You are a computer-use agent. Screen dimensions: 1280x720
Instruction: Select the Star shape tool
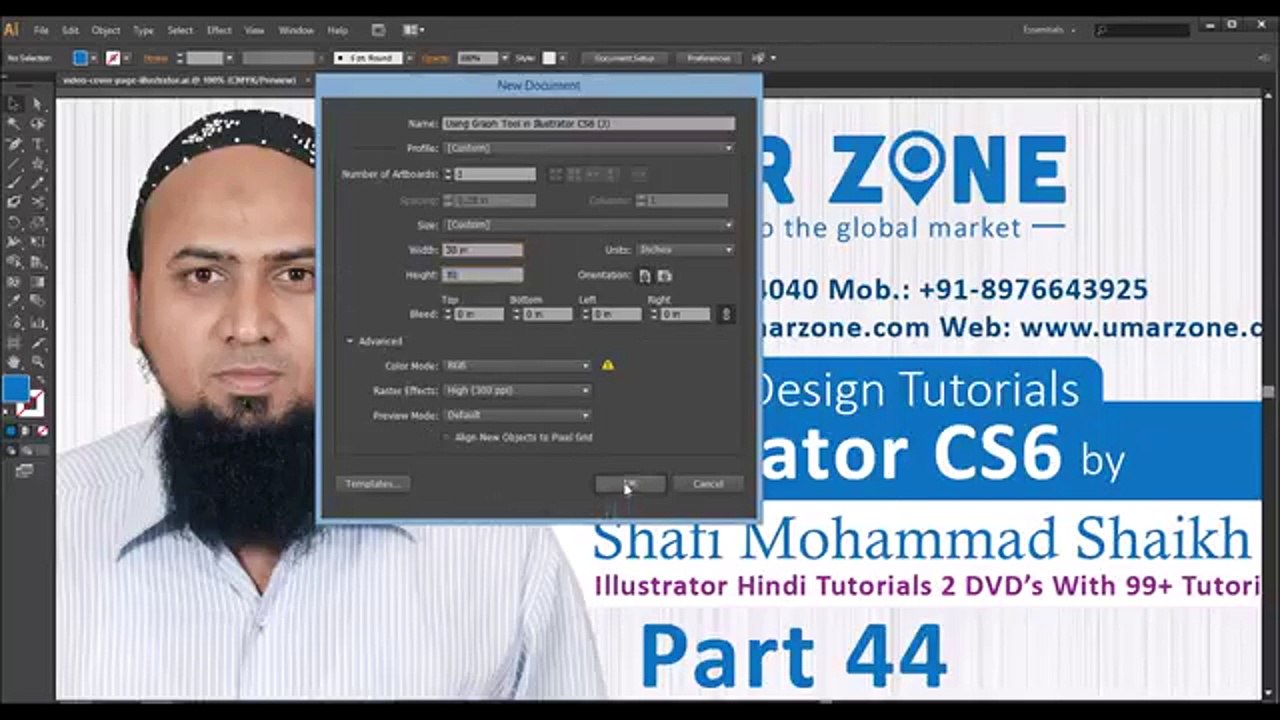tap(38, 163)
